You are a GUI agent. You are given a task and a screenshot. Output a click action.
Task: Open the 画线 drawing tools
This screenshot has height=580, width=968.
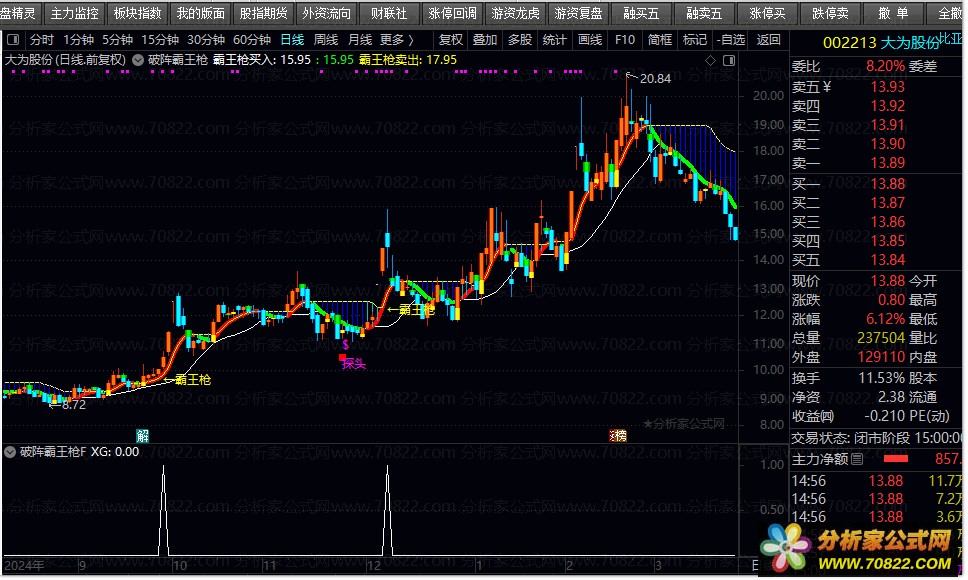pyautogui.click(x=590, y=40)
